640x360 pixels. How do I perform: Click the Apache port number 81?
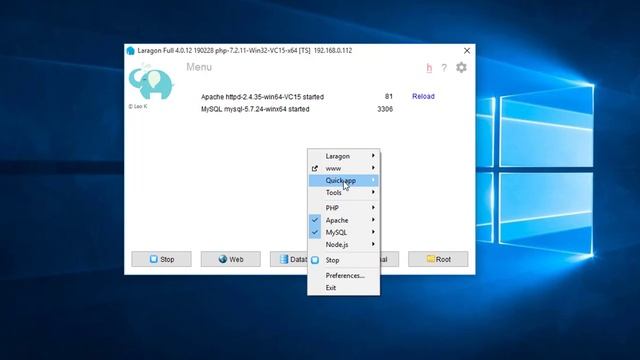point(389,96)
